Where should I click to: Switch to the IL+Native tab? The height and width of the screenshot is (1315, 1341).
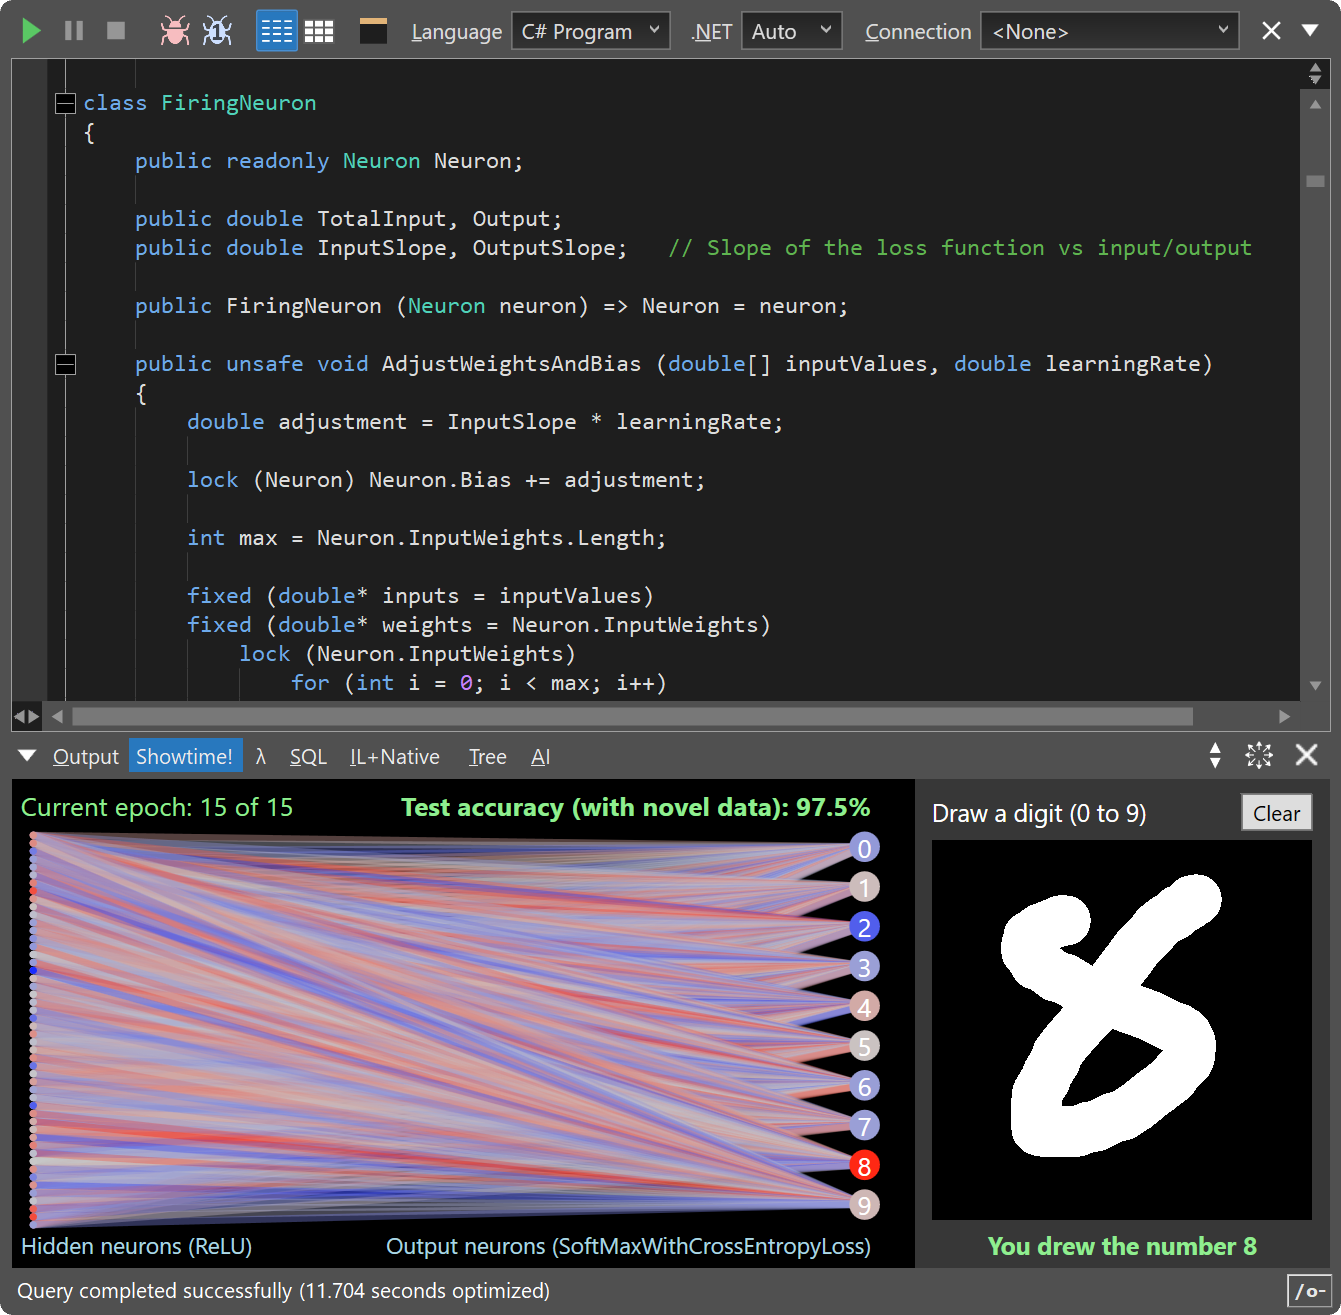(x=394, y=757)
